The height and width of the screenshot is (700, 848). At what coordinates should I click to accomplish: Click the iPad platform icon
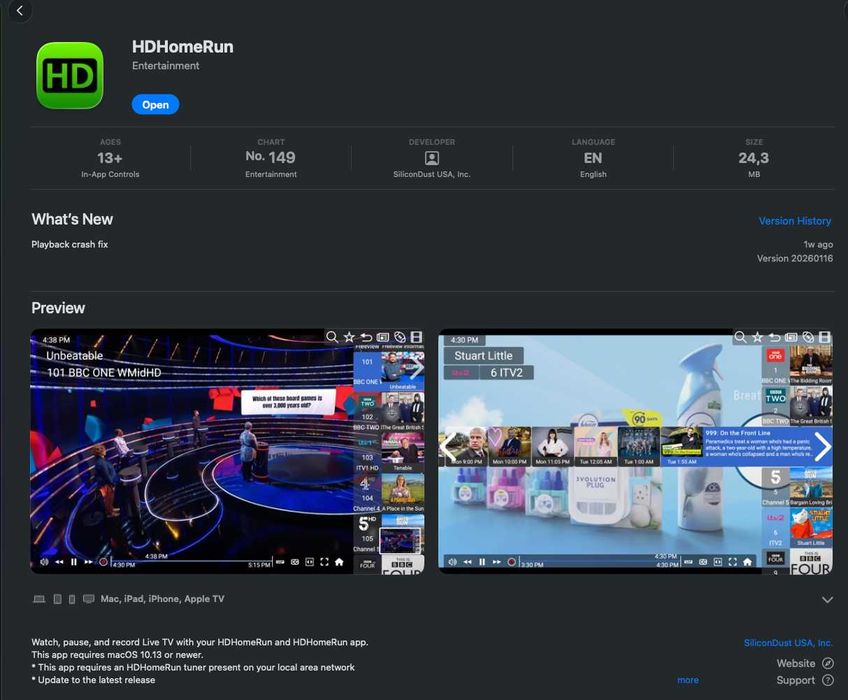pos(57,599)
